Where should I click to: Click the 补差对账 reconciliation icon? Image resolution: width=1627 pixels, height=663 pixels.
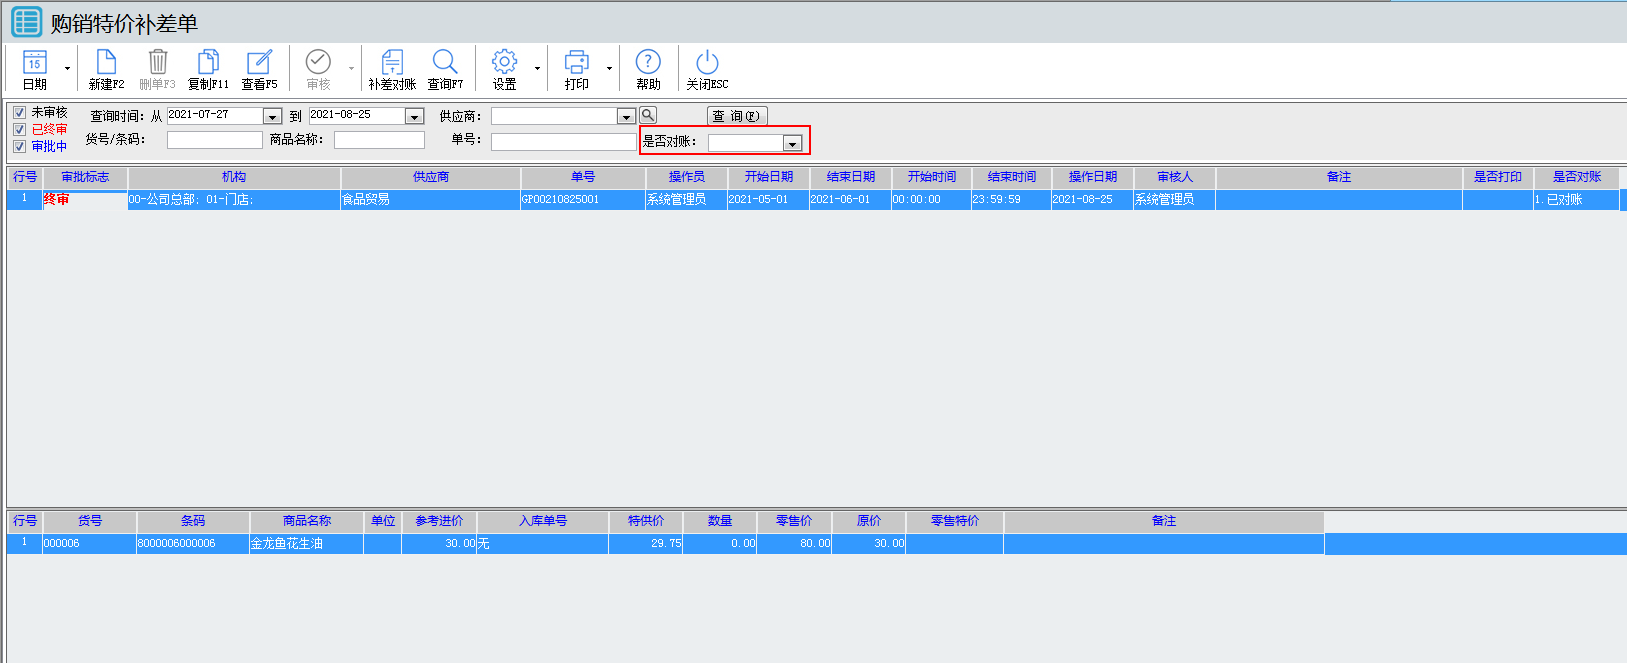pos(392,63)
